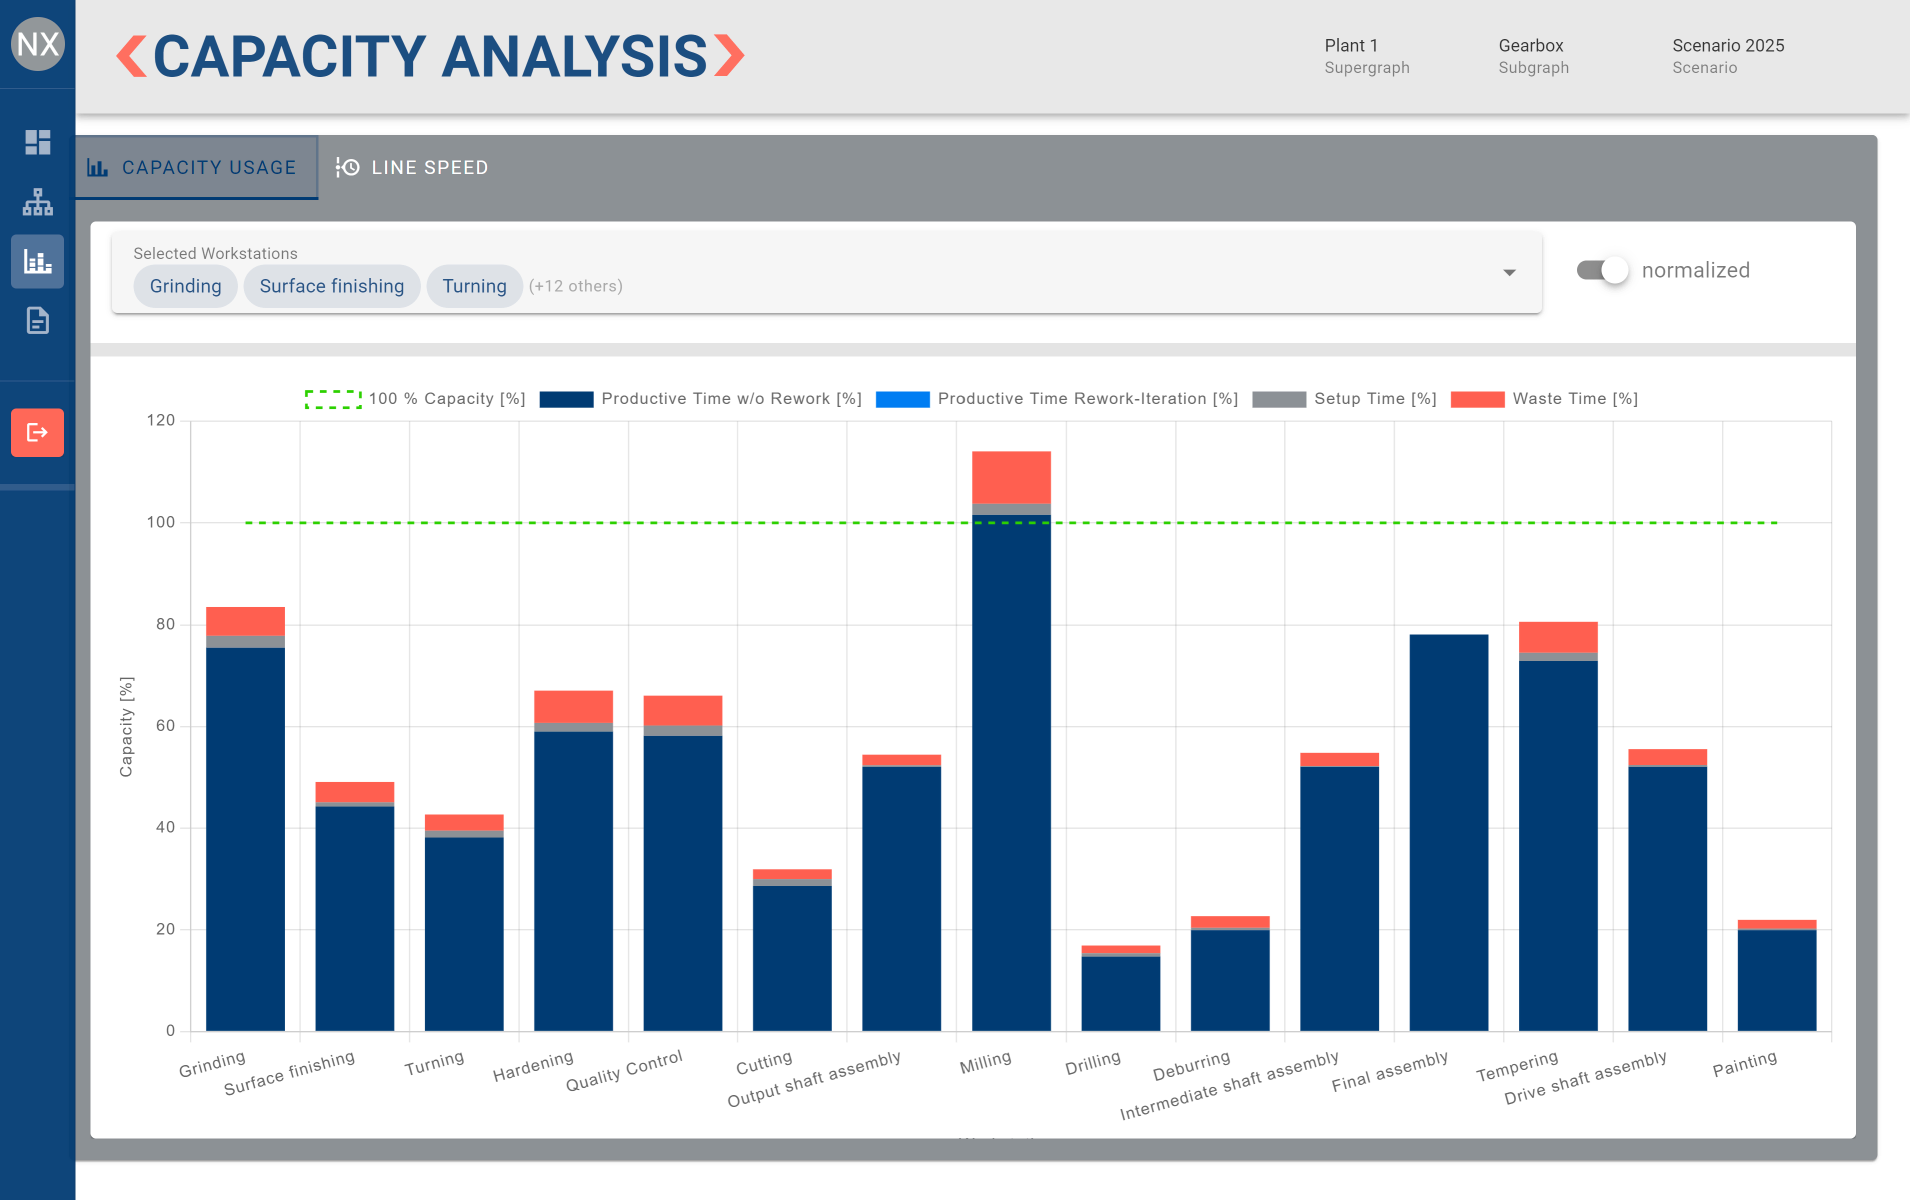
Task: Toggle the normalized switch
Action: pyautogui.click(x=1602, y=271)
